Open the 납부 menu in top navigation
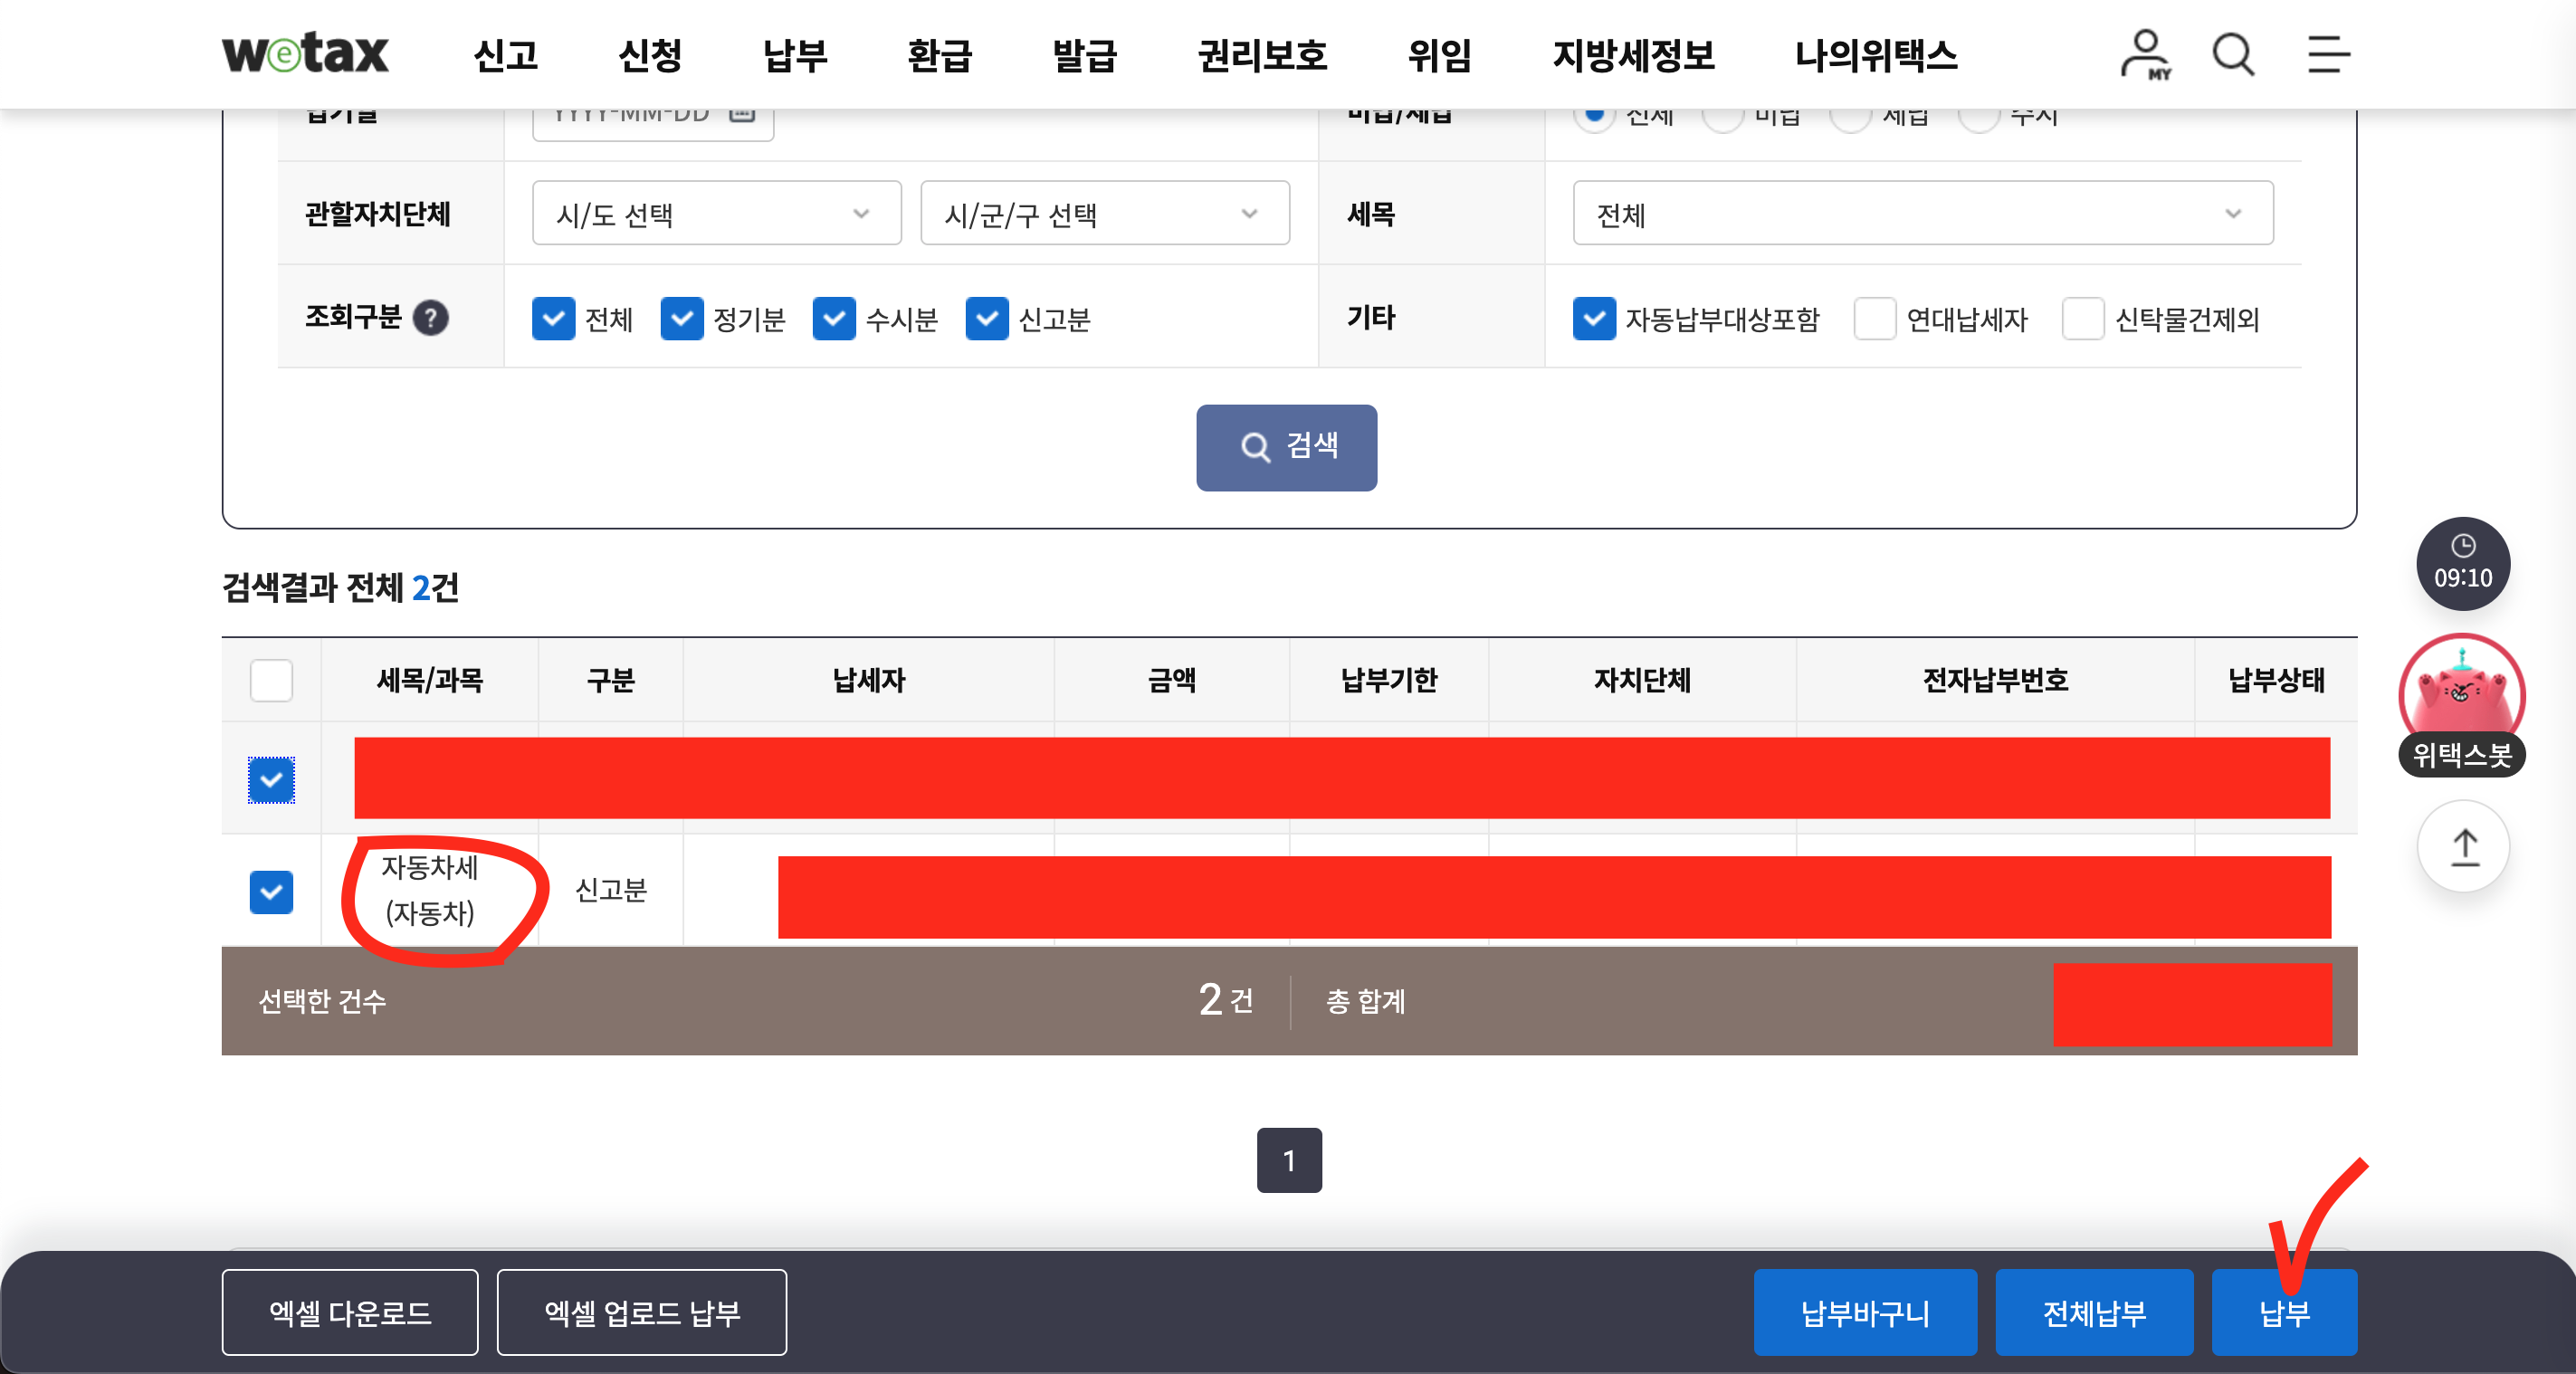 click(795, 55)
